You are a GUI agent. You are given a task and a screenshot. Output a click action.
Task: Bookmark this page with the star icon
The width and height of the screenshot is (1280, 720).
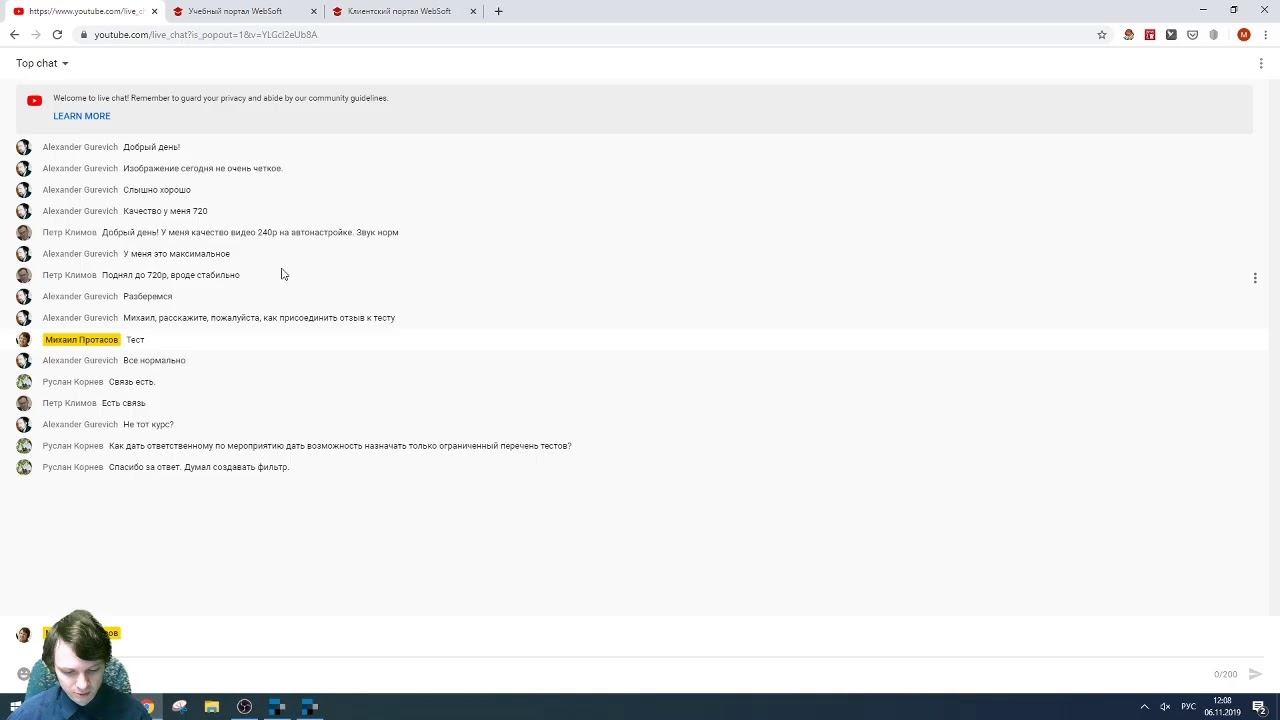click(1102, 34)
